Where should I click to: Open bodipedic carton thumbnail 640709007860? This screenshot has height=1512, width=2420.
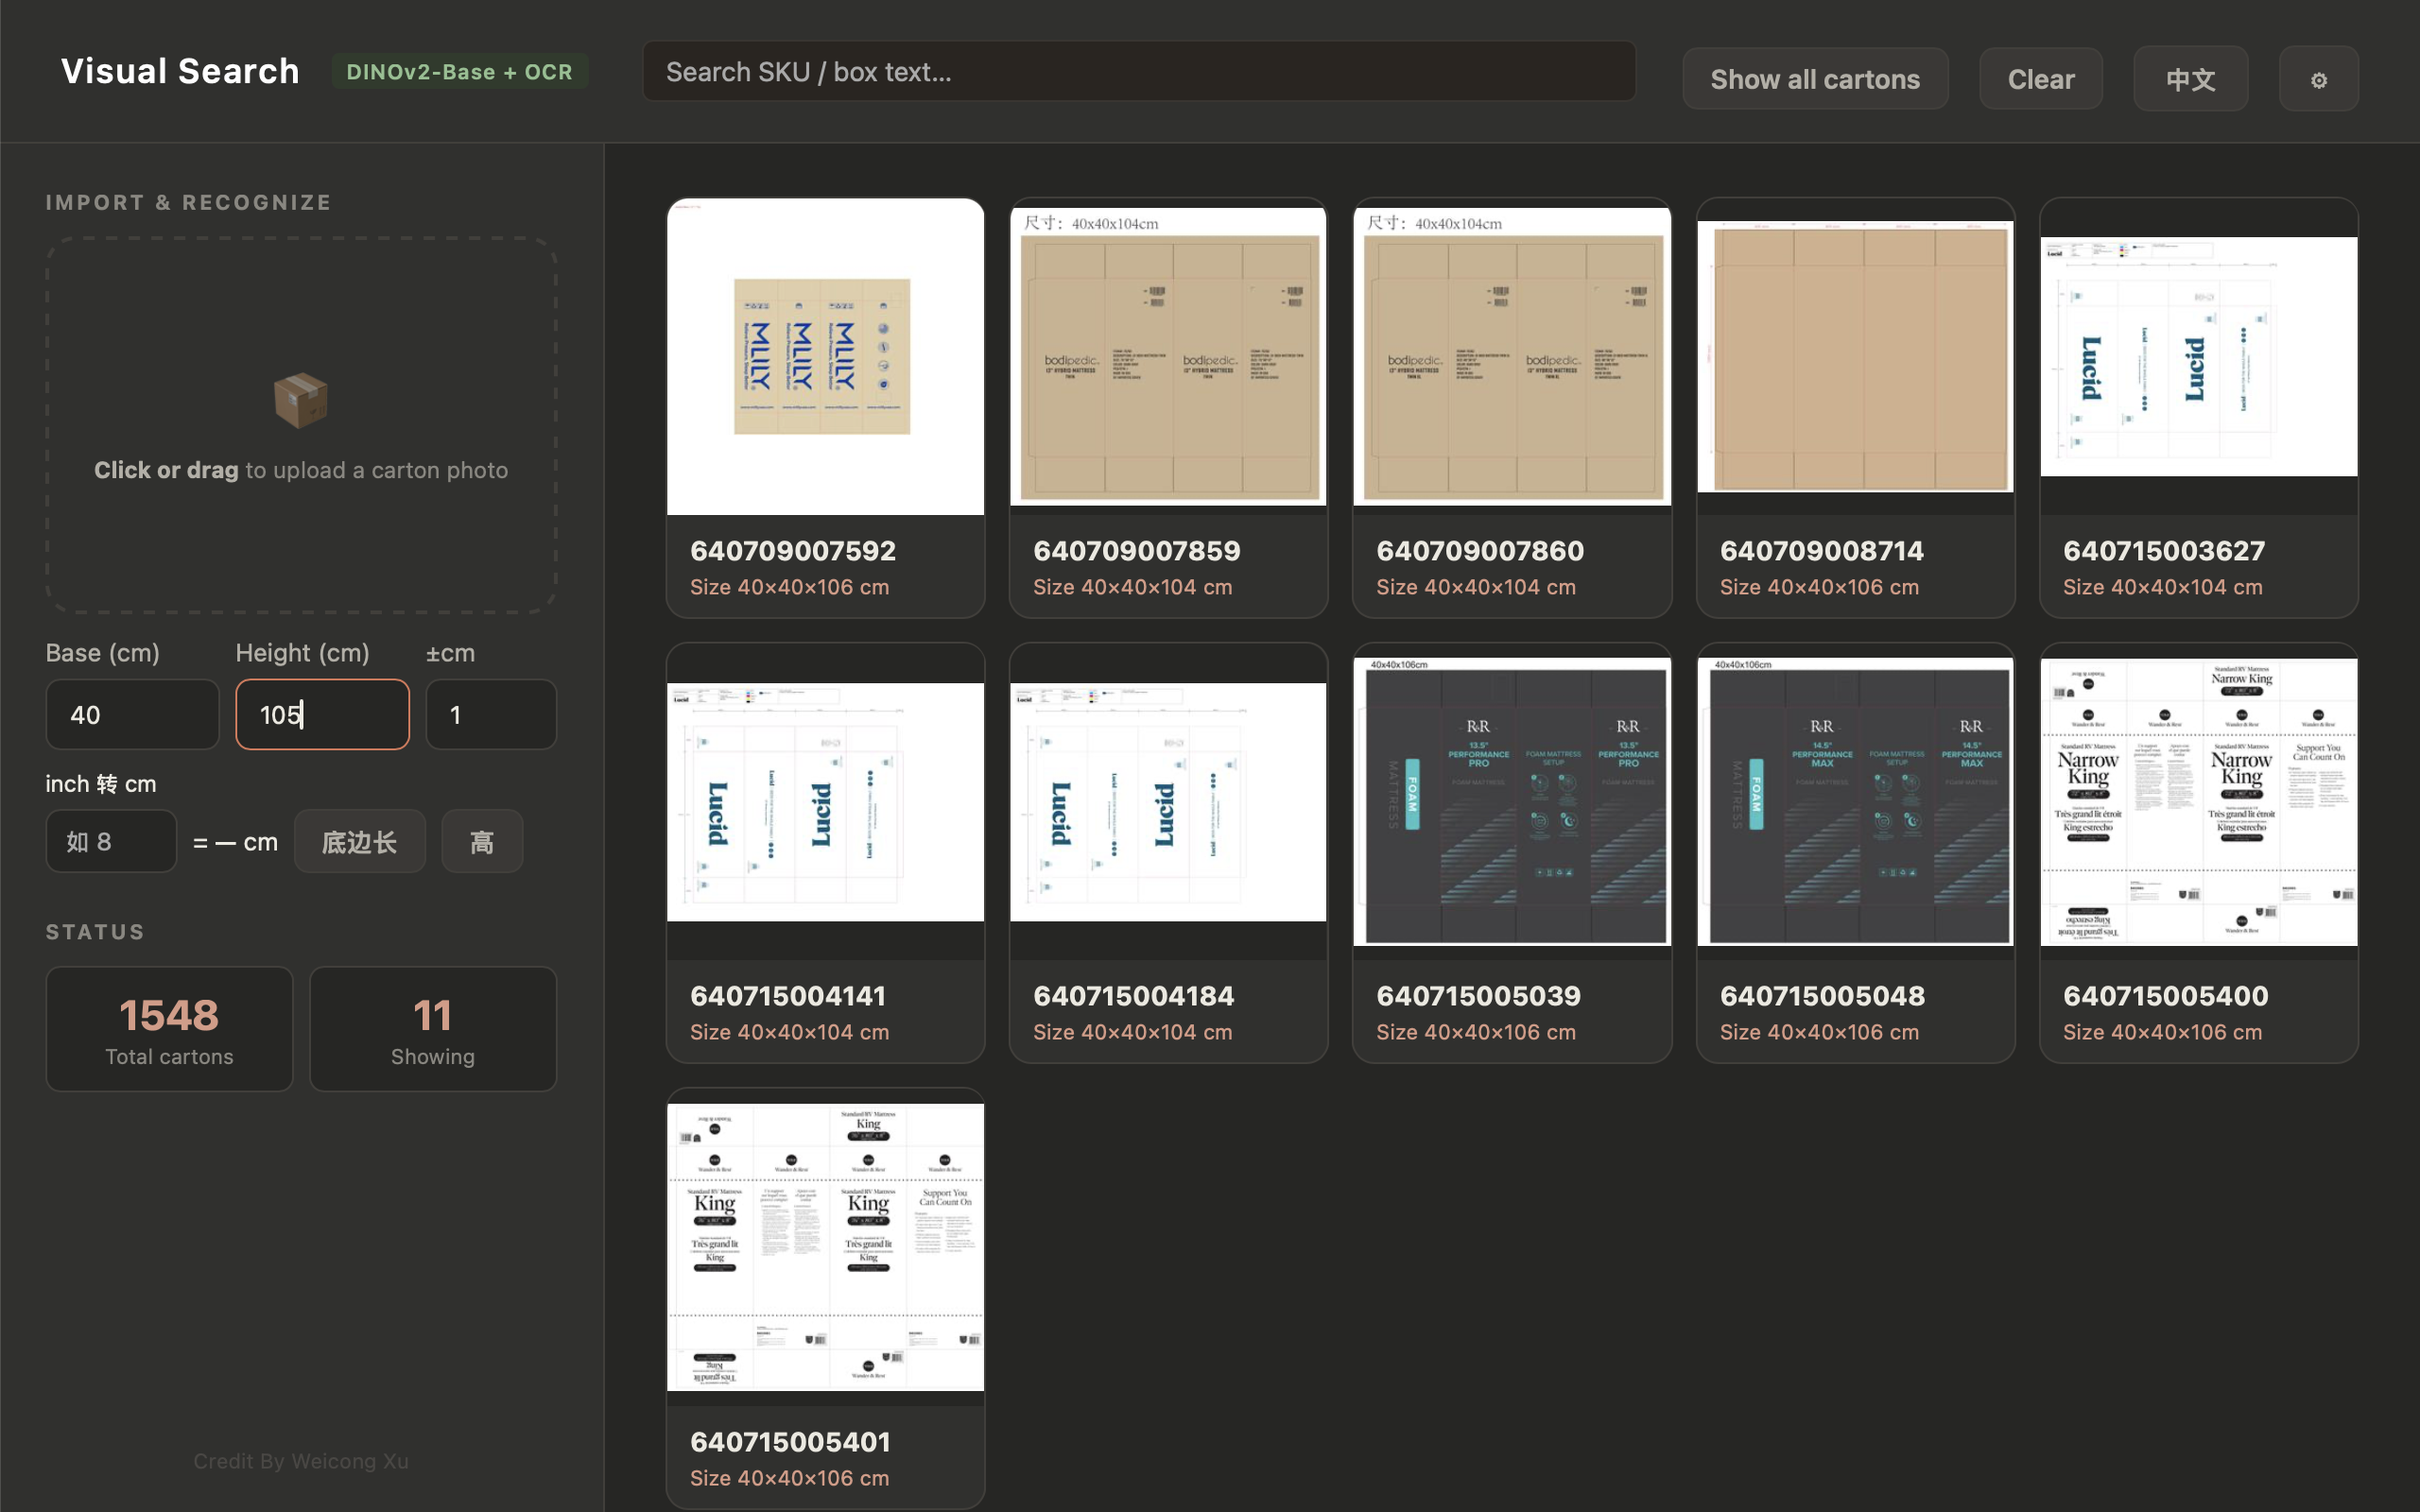click(1511, 357)
